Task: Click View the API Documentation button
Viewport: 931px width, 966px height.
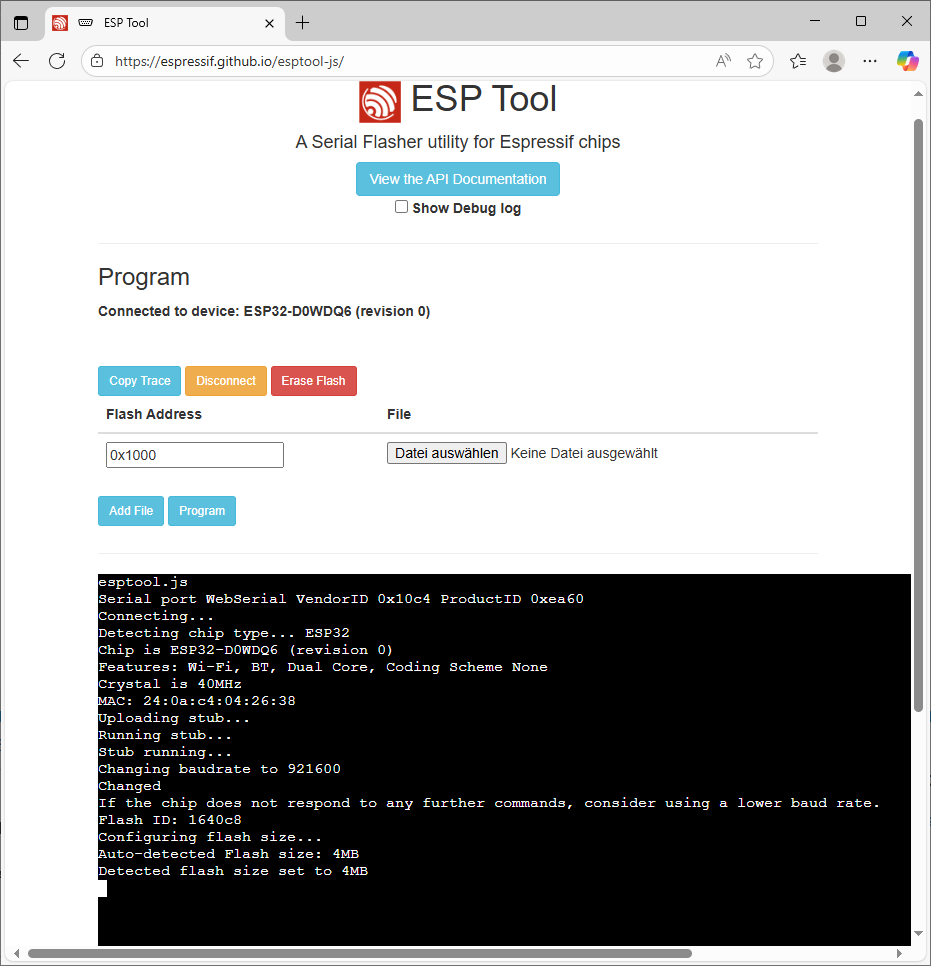Action: pos(458,179)
